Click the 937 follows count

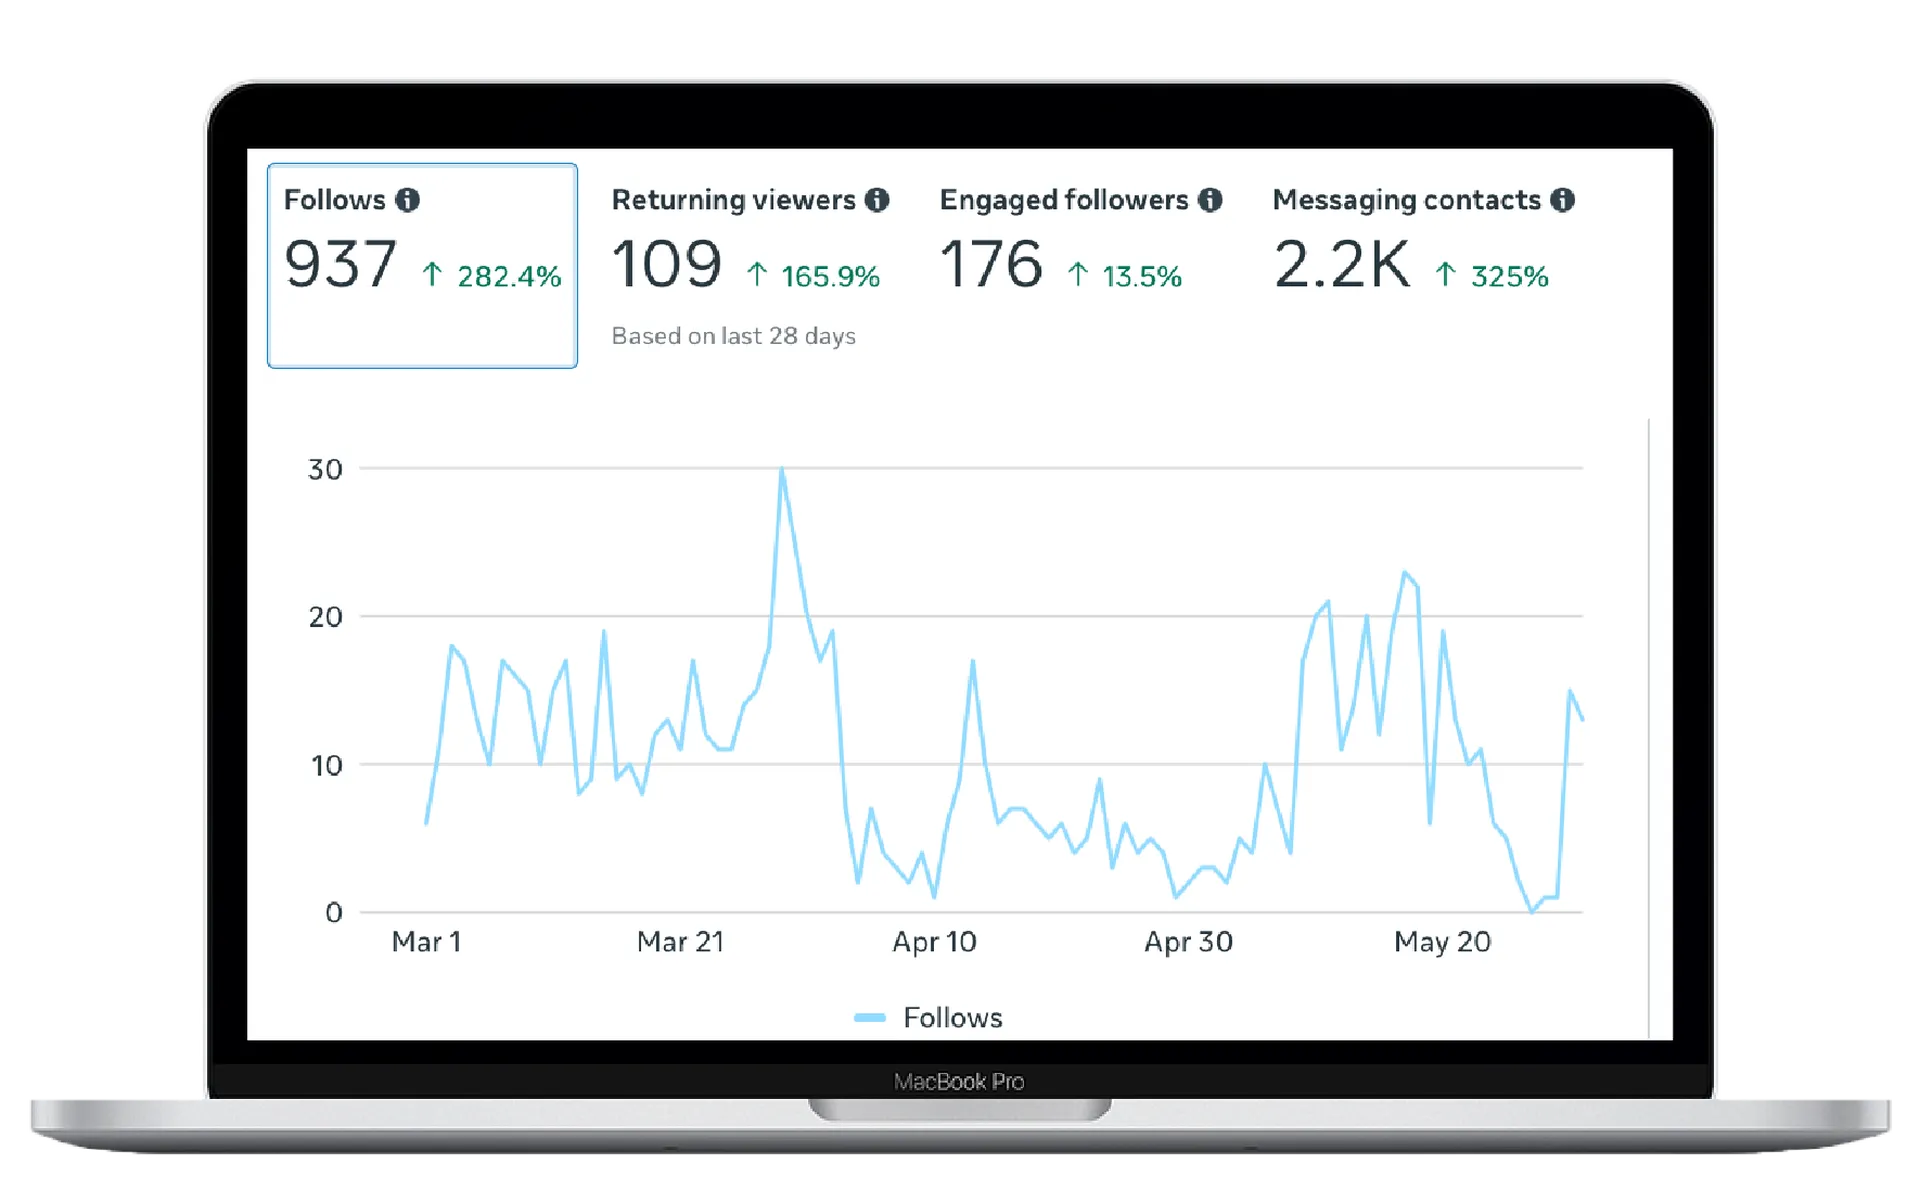point(340,265)
